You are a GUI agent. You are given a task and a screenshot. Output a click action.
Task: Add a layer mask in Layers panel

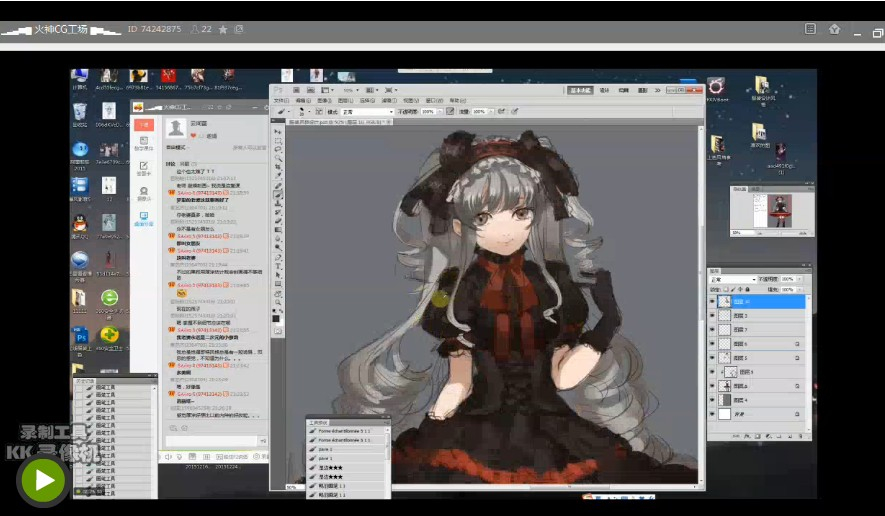(758, 436)
